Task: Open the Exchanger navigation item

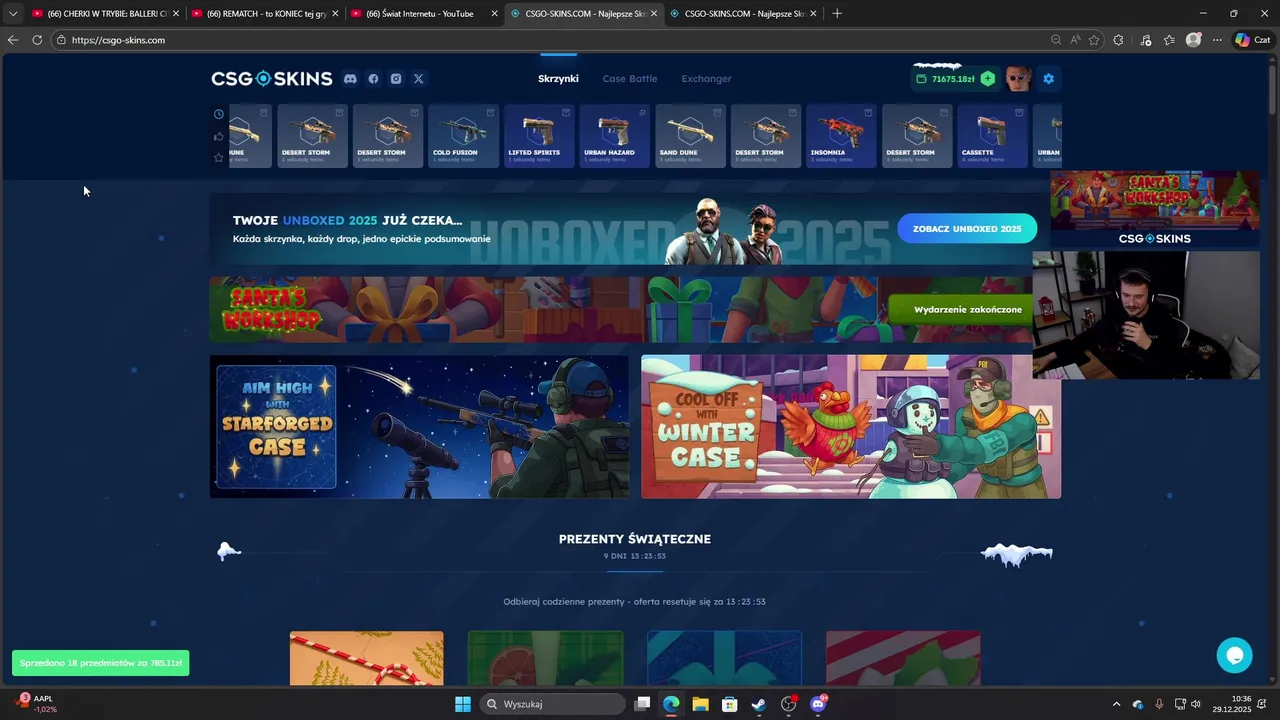Action: [x=707, y=79]
